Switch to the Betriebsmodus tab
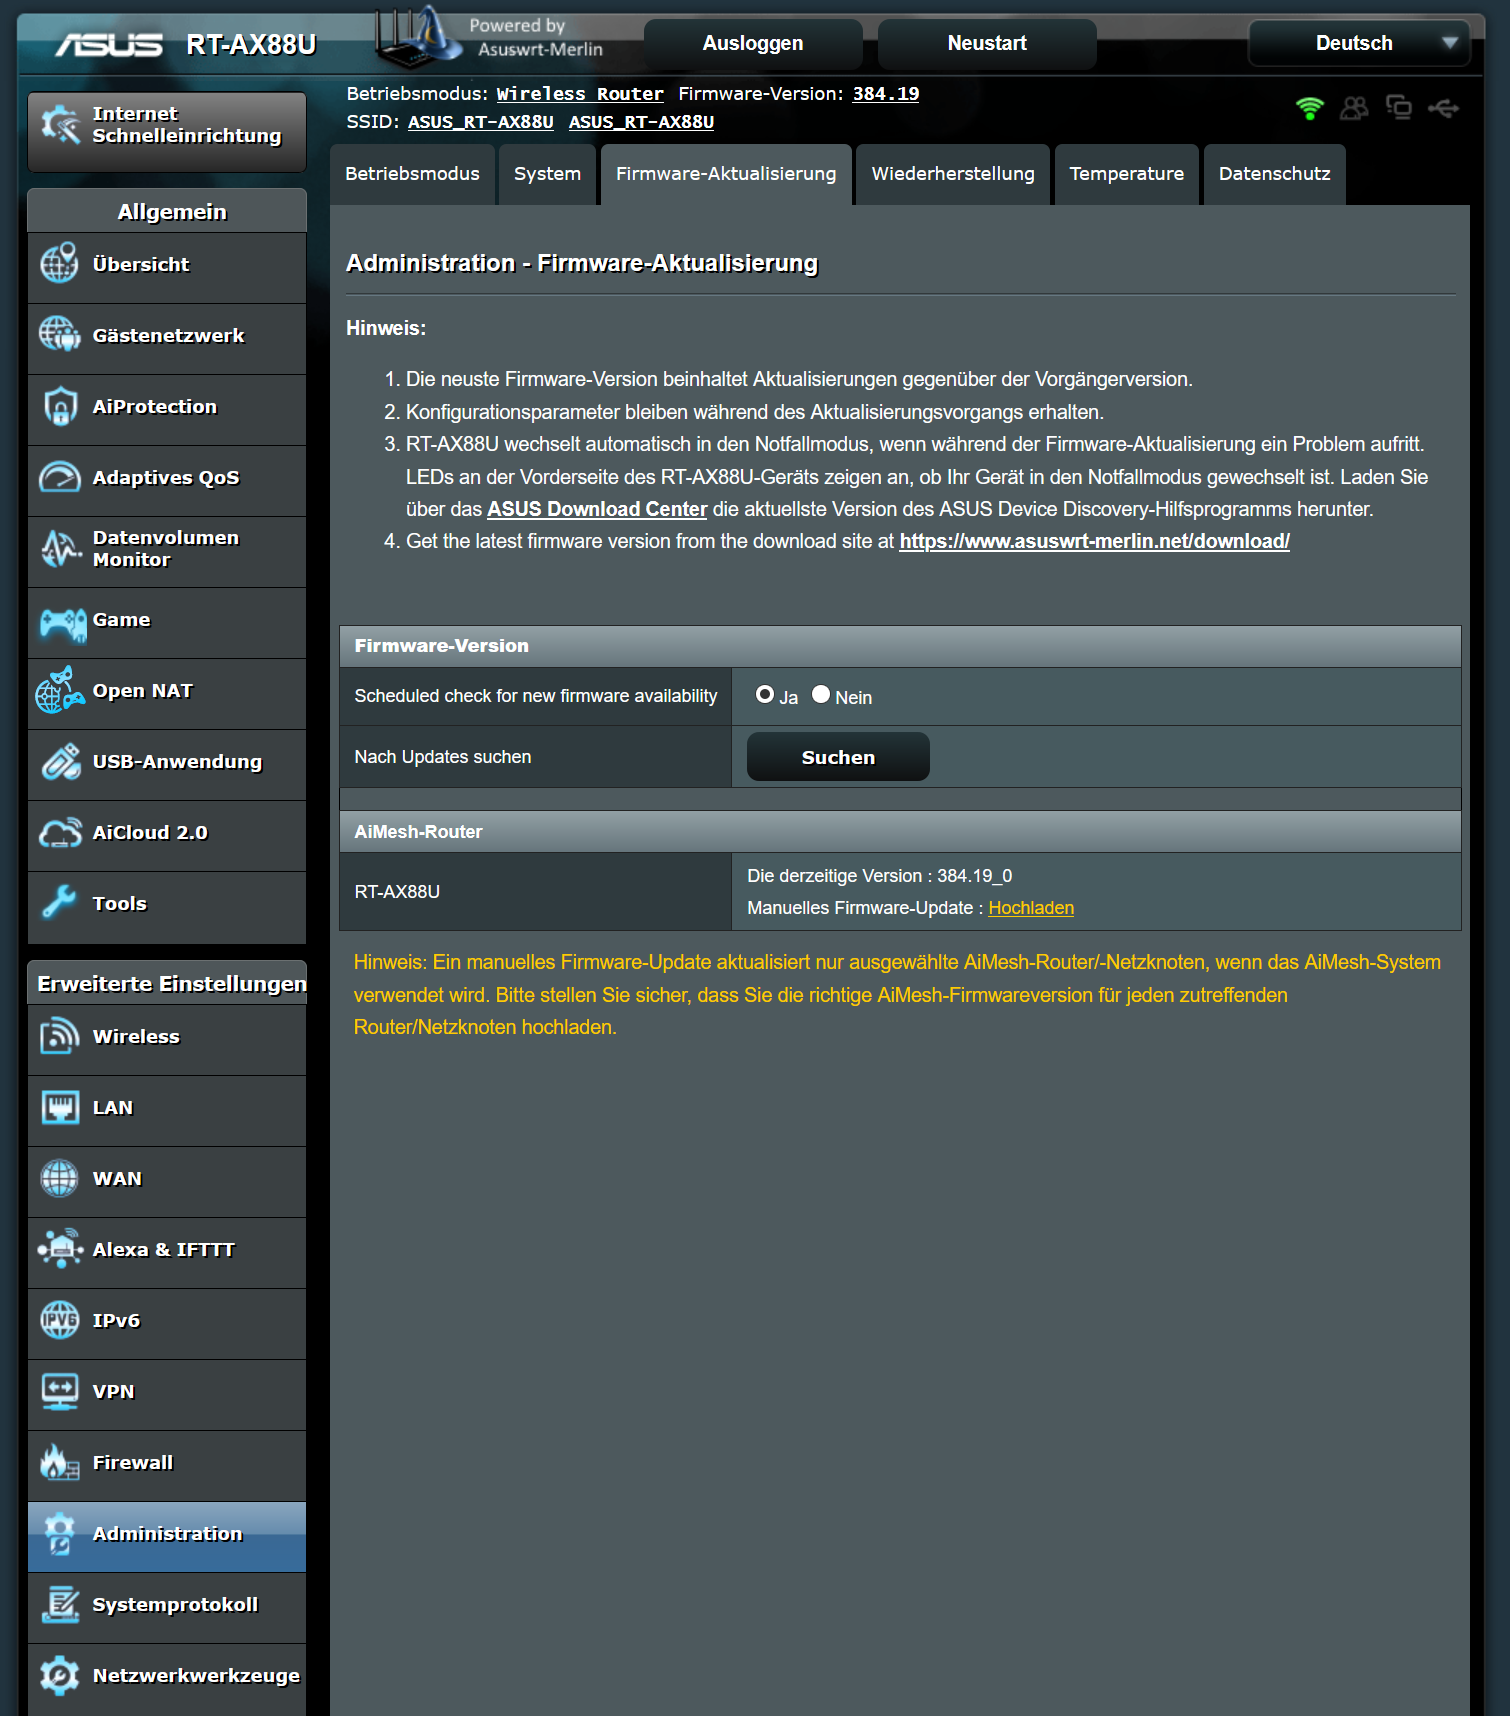Screen dimensions: 1510x1716 pyautogui.click(x=412, y=174)
